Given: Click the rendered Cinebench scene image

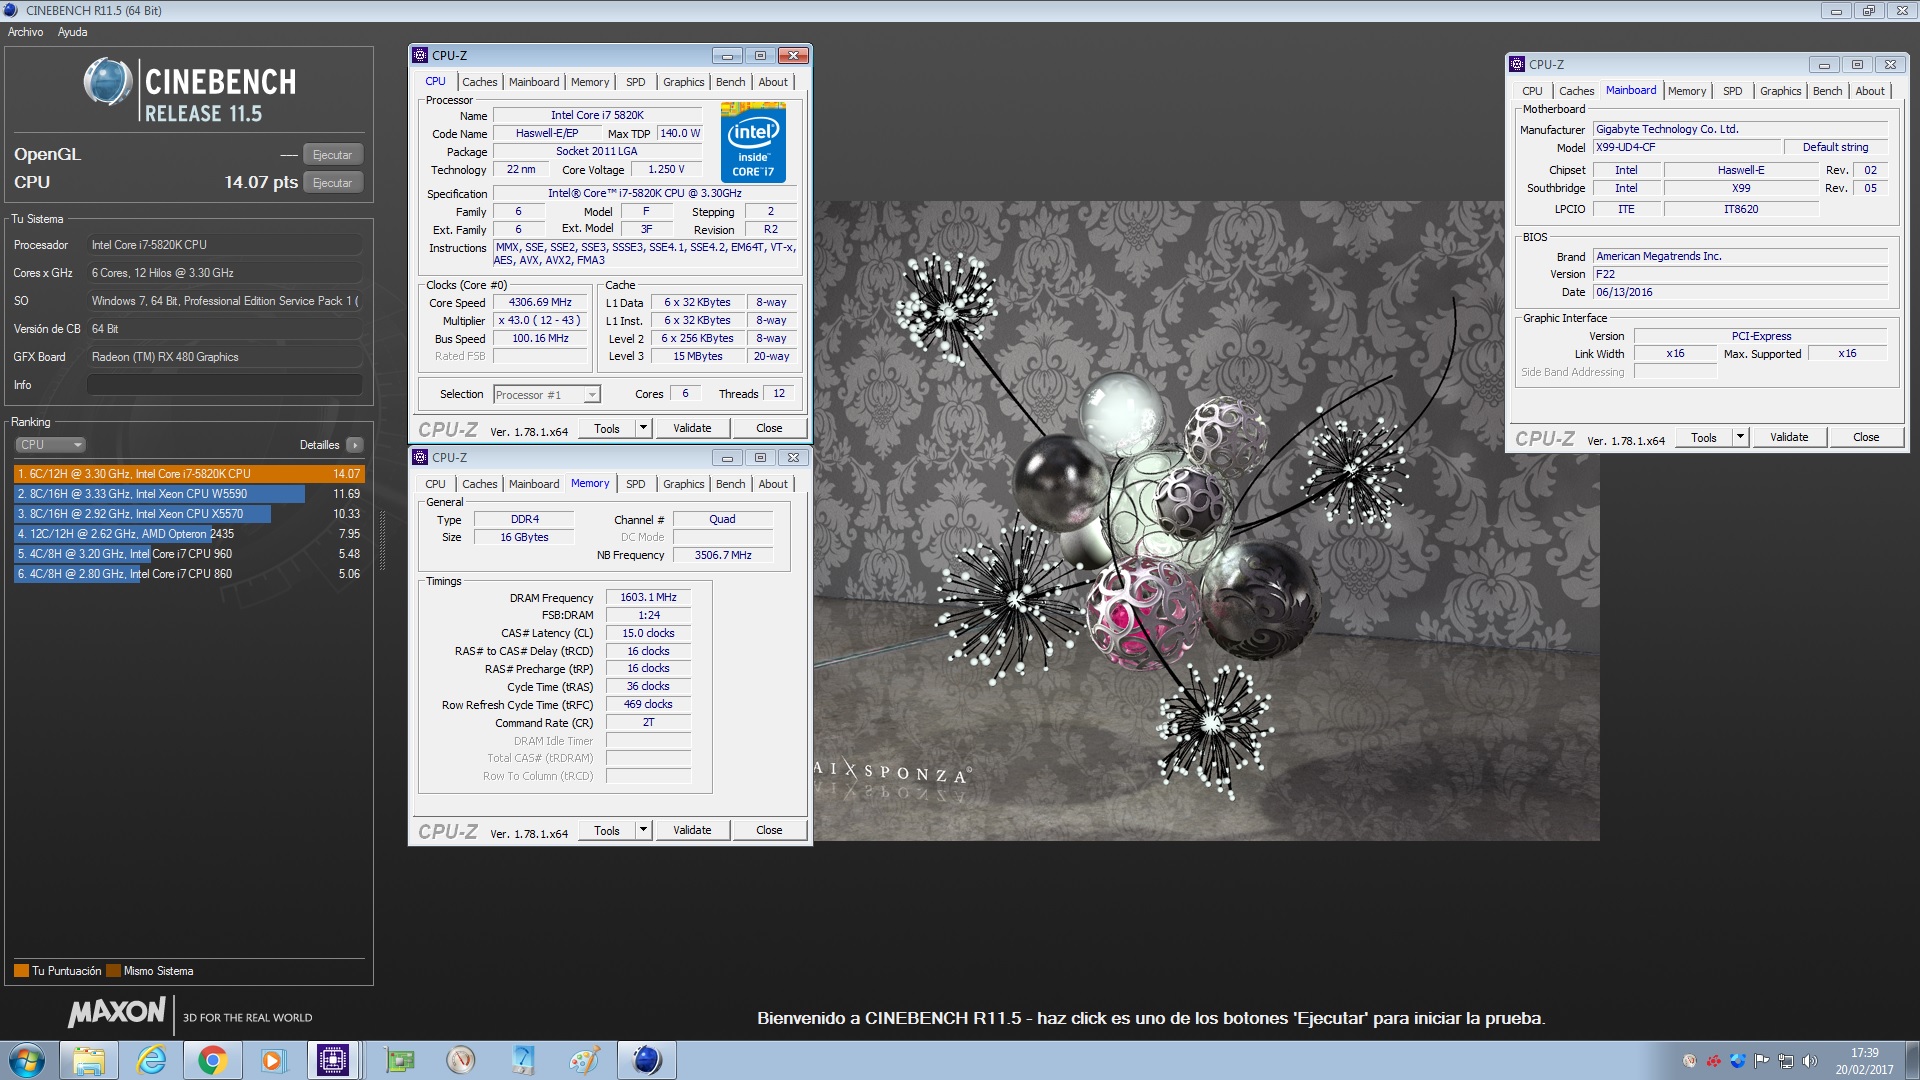Looking at the screenshot, I should [1206, 520].
